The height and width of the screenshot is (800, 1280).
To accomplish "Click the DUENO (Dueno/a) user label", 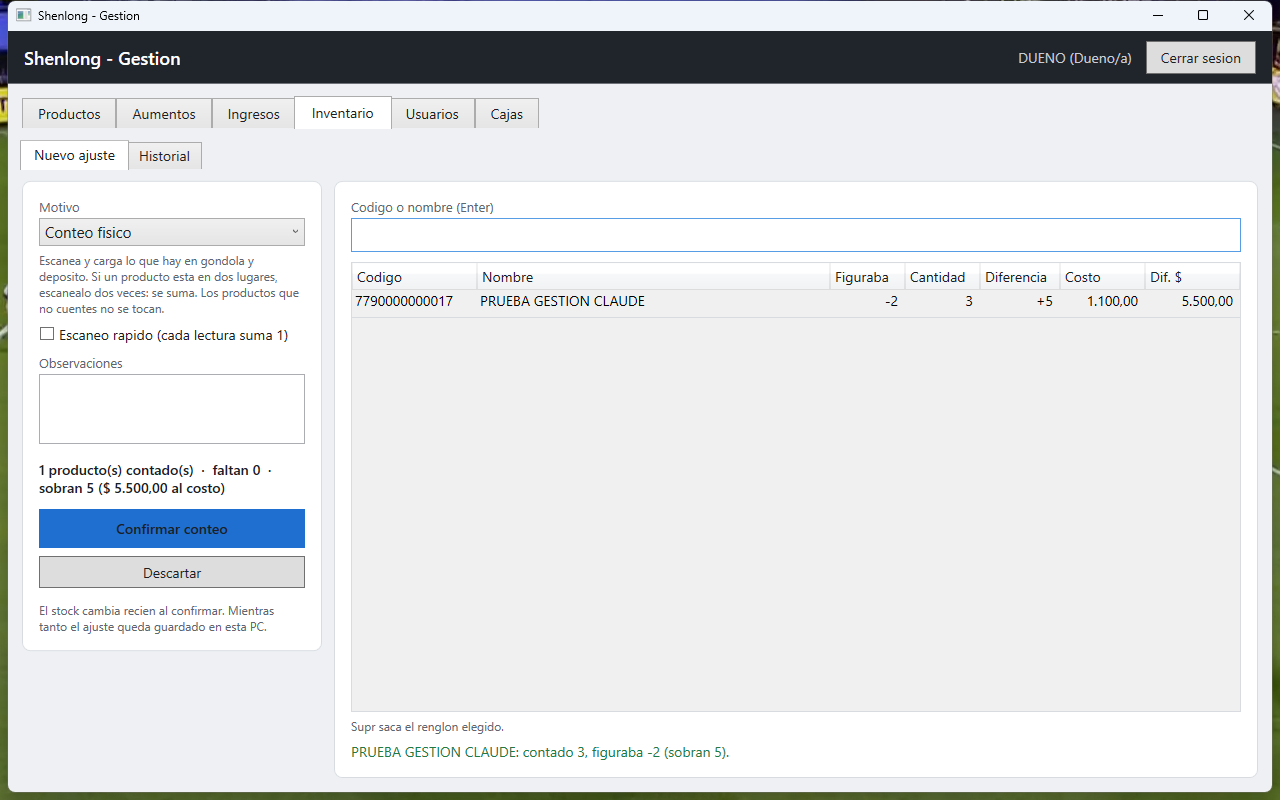I will click(x=1075, y=58).
